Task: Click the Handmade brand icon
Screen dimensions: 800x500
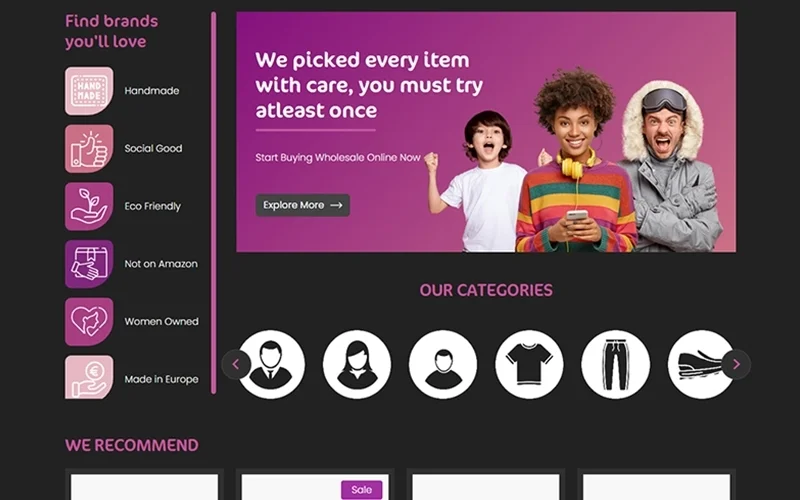Action: click(89, 91)
